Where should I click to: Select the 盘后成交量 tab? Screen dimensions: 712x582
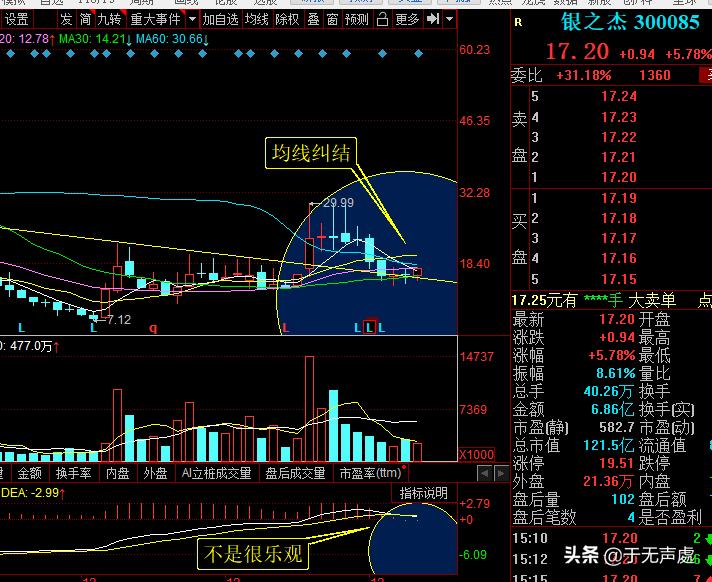tap(295, 473)
